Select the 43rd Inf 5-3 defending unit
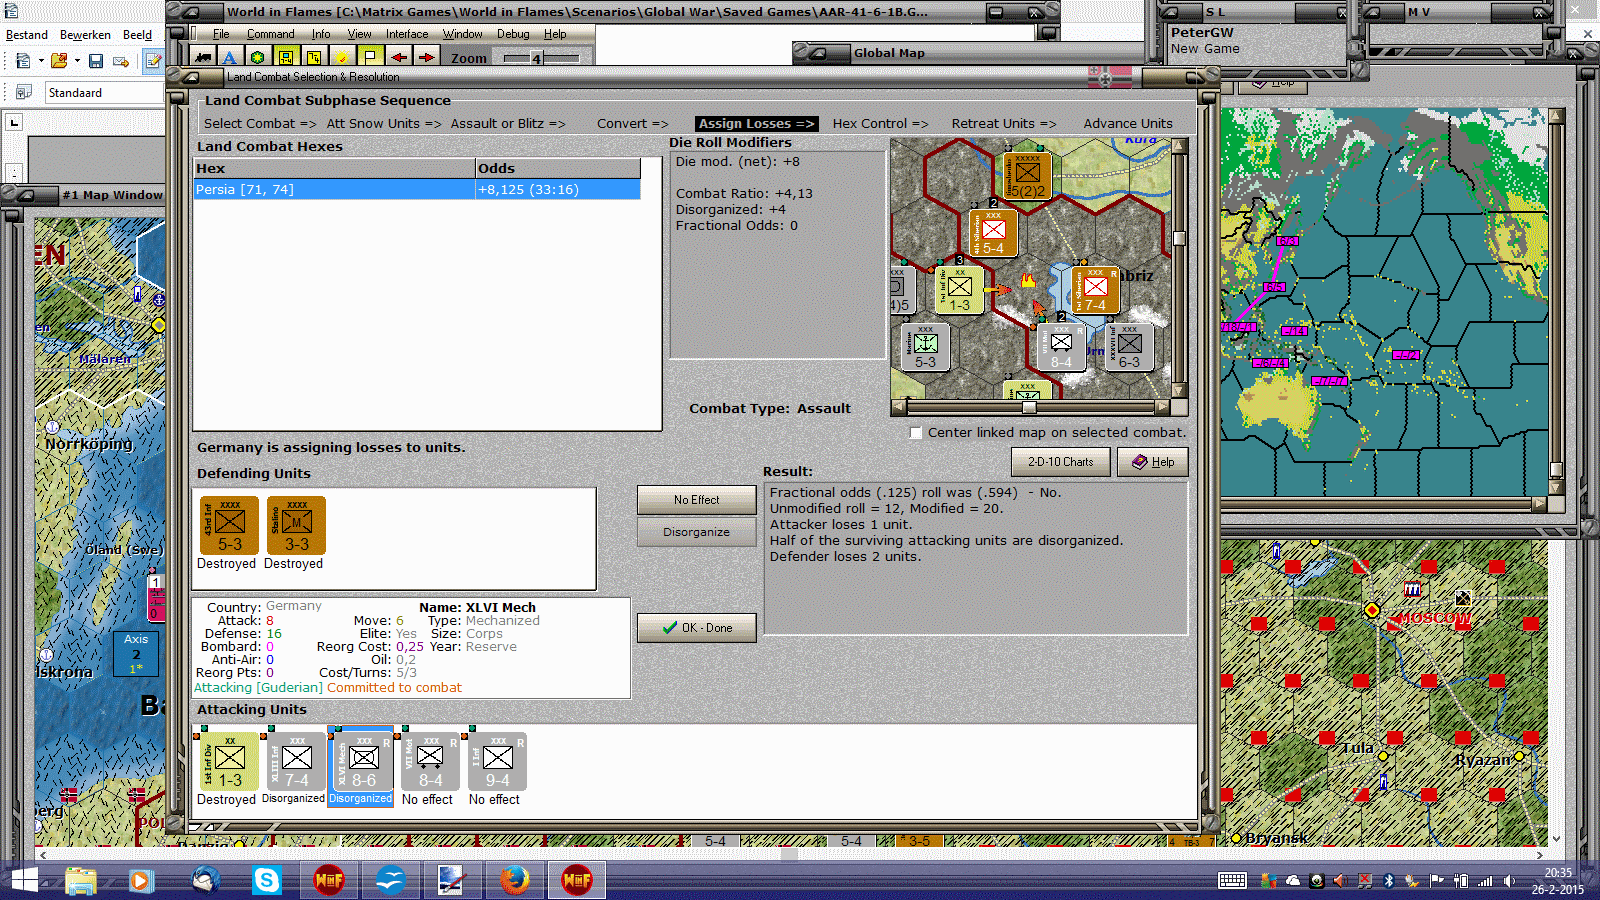The image size is (1600, 900). (229, 525)
